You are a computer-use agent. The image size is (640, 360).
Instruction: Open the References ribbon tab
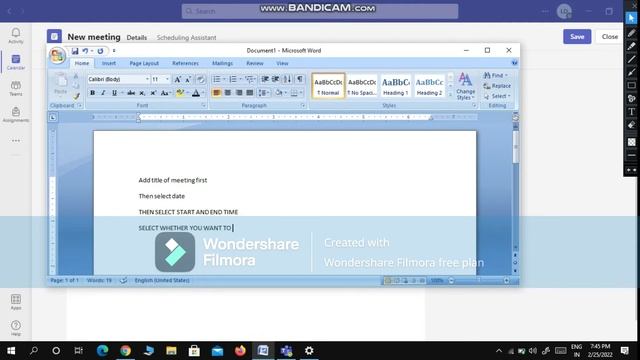click(x=185, y=63)
